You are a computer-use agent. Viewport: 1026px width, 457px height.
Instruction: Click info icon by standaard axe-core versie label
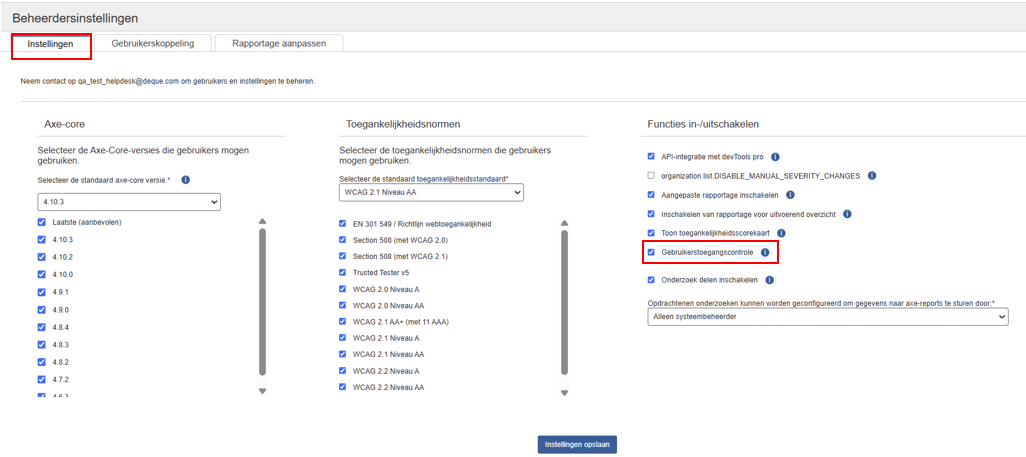tap(186, 180)
